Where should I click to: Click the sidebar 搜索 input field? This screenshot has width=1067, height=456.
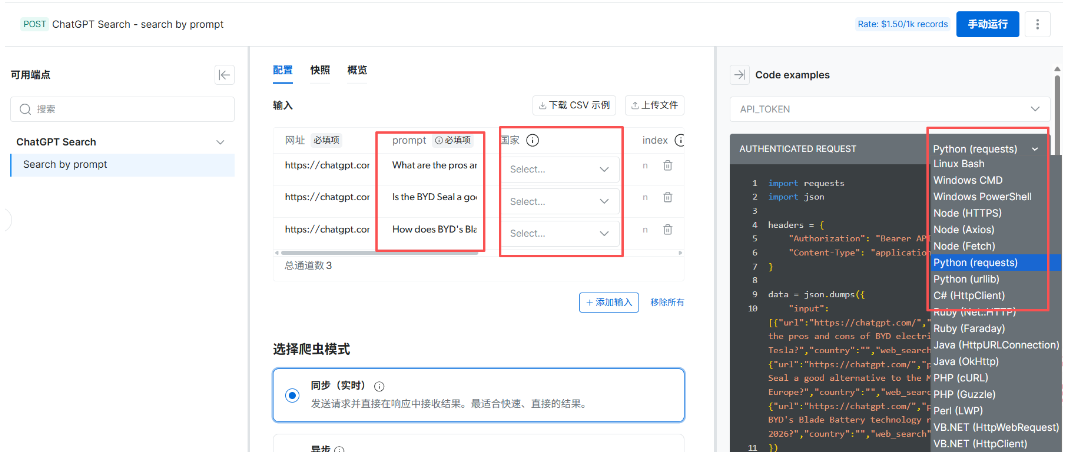[x=122, y=109]
